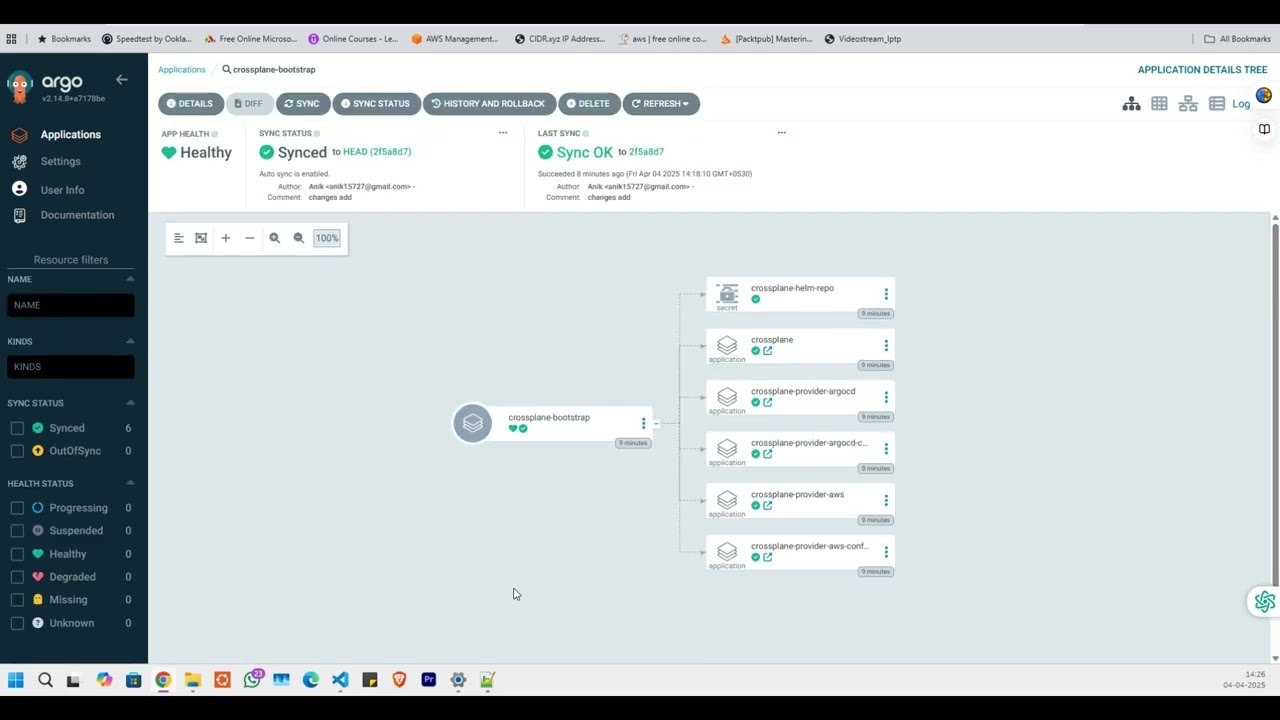Open Chrome from the Windows taskbar
Screen dimensions: 1280x720
pyautogui.click(x=163, y=680)
